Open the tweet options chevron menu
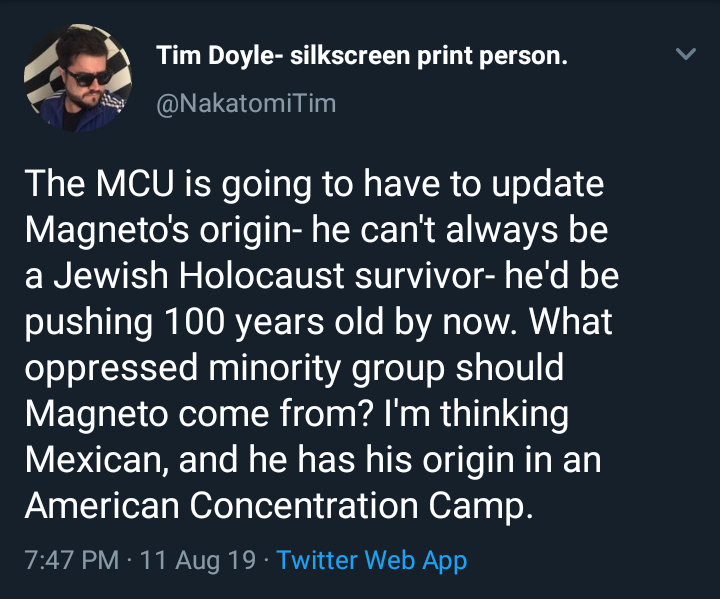 686,56
